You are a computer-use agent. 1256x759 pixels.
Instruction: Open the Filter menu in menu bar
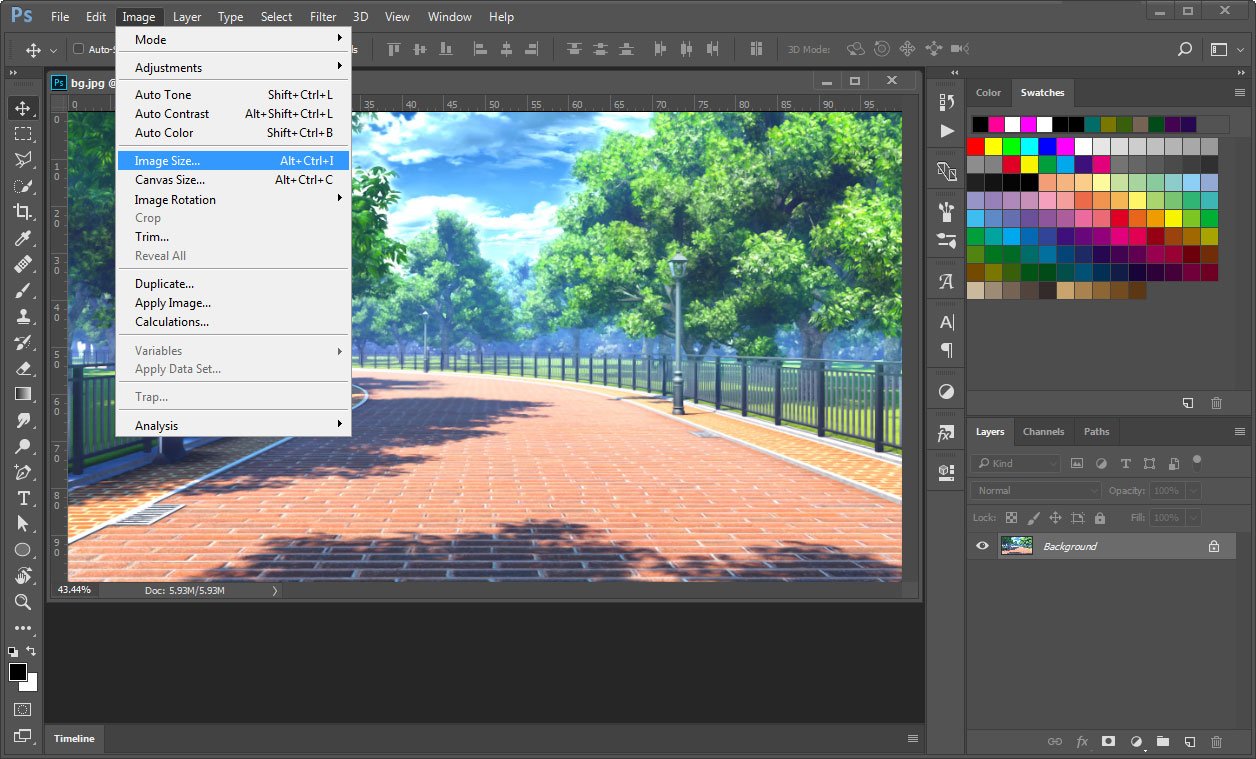pyautogui.click(x=323, y=17)
